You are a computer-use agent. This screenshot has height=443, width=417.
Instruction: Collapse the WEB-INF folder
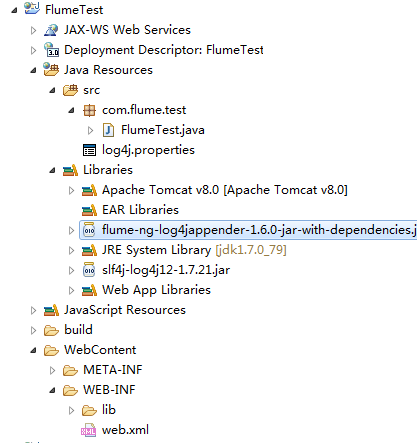[x=52, y=390]
